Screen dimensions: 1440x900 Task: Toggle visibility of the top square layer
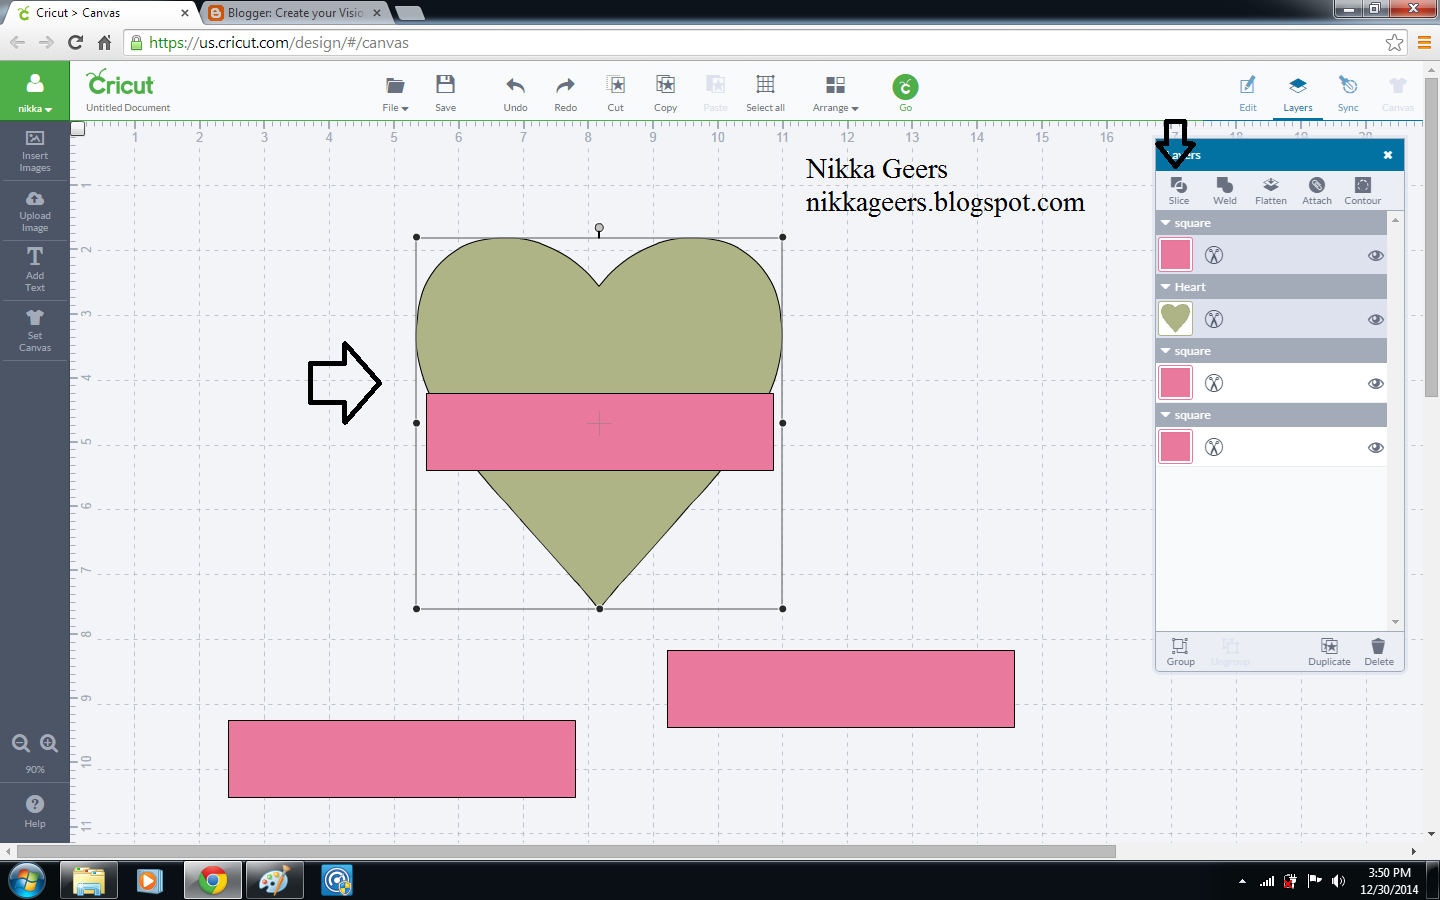(1376, 255)
